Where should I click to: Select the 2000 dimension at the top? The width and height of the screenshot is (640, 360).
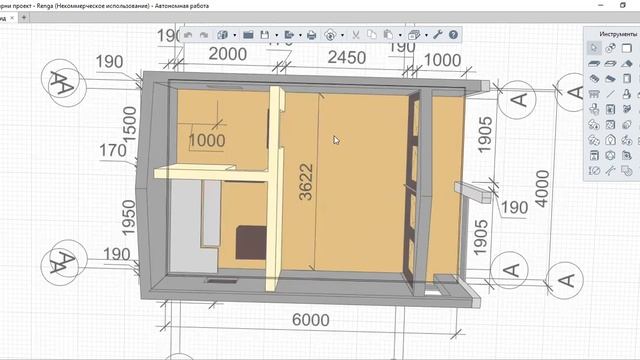tap(227, 54)
